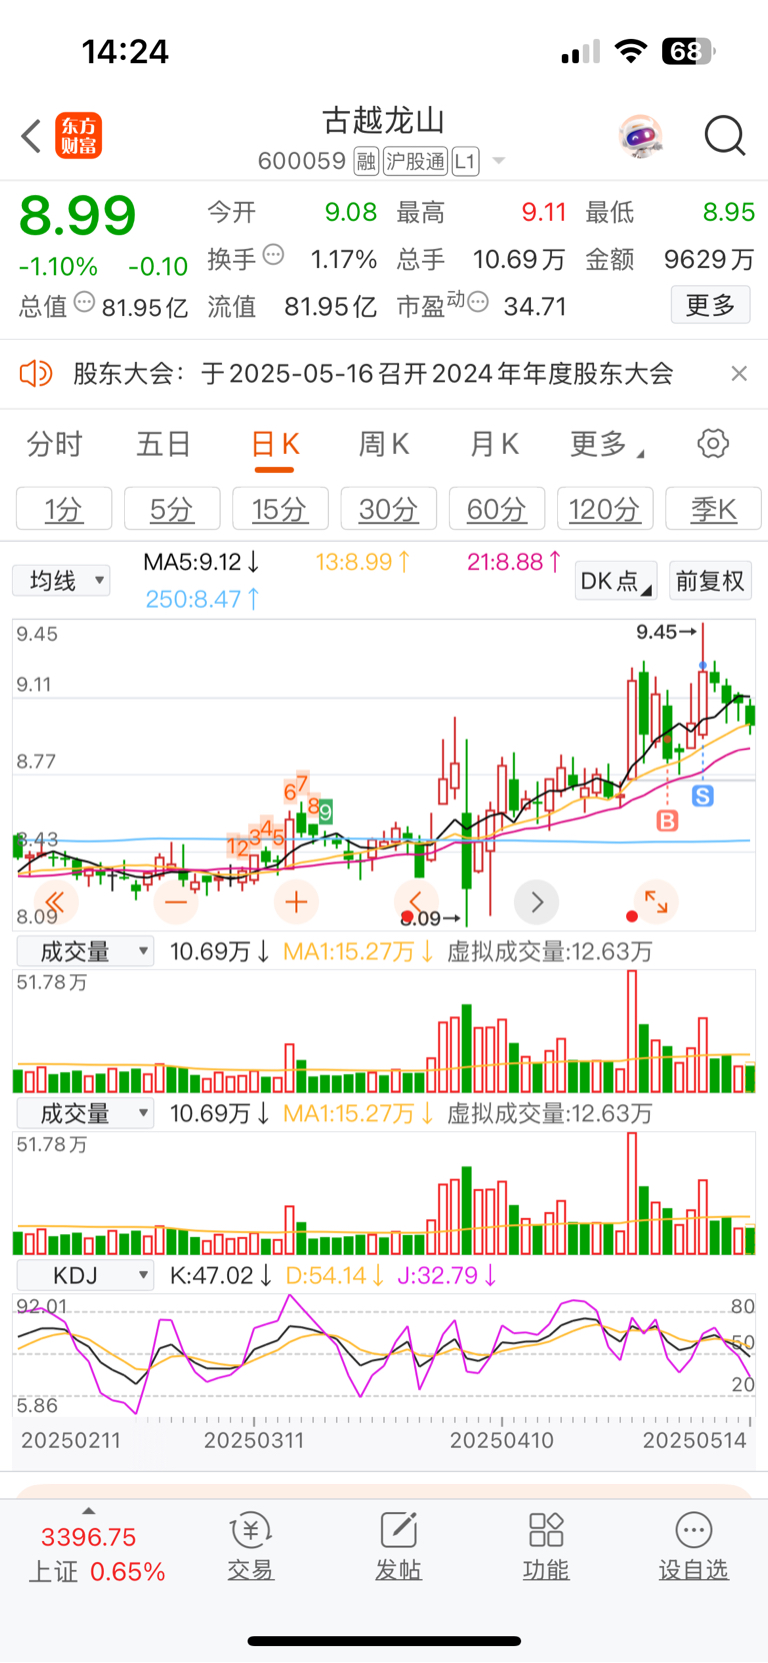Tap the chart rewind double-arrow icon
Viewport: 768px width, 1663px height.
55,902
